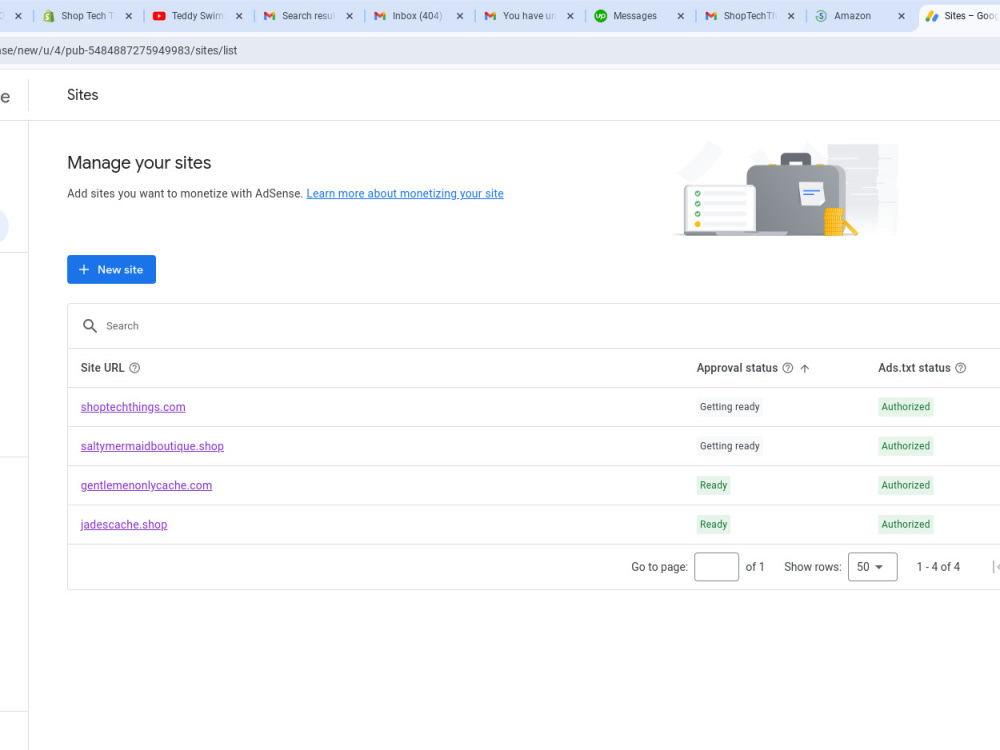The height and width of the screenshot is (750, 1000).
Task: Click Authorized status for jadescache.shop
Action: tap(906, 525)
